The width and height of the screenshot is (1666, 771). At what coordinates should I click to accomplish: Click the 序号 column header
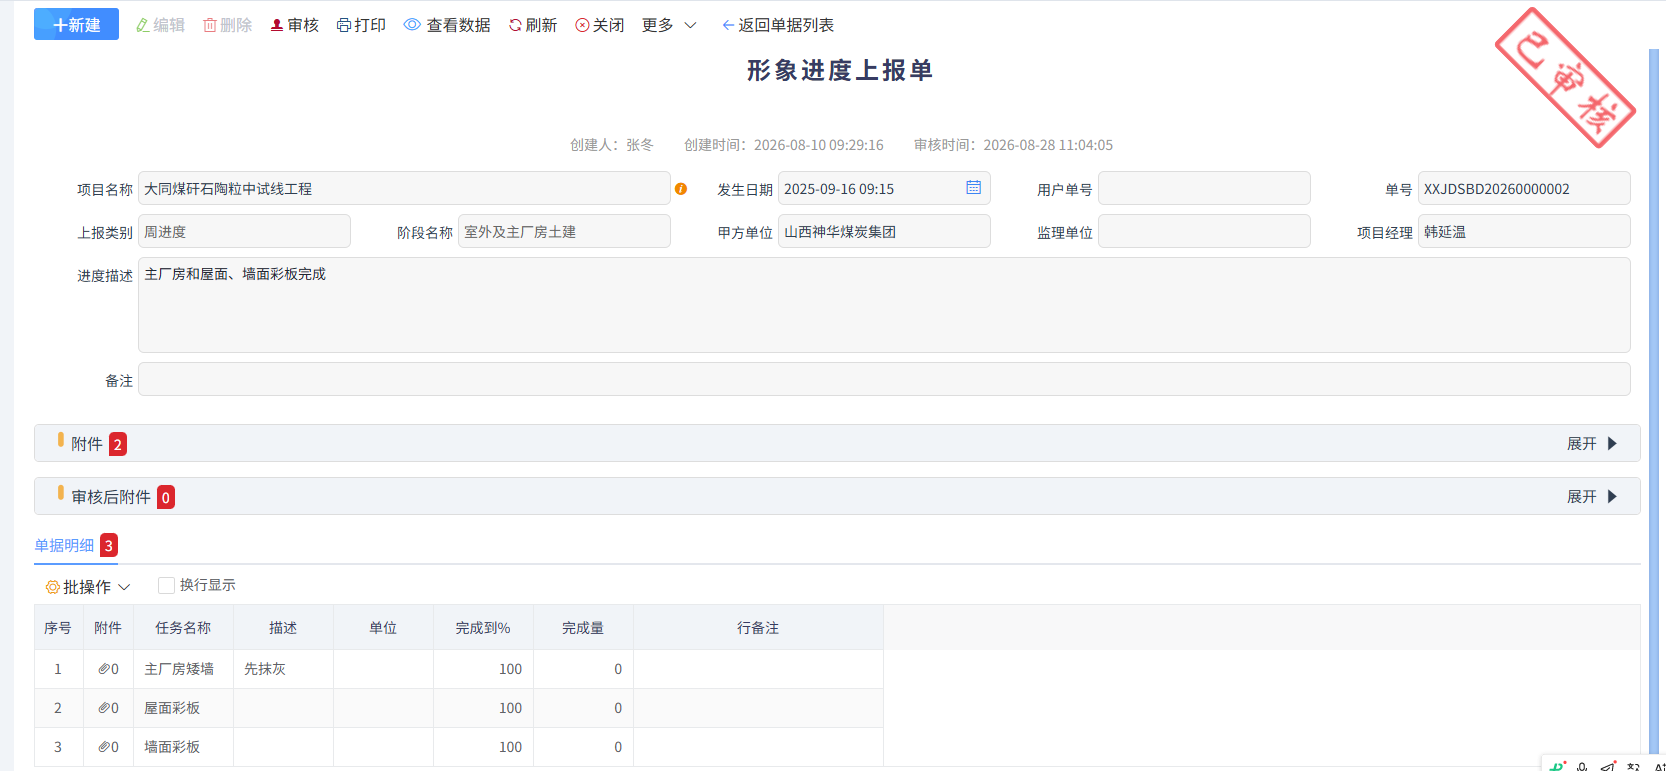point(58,627)
